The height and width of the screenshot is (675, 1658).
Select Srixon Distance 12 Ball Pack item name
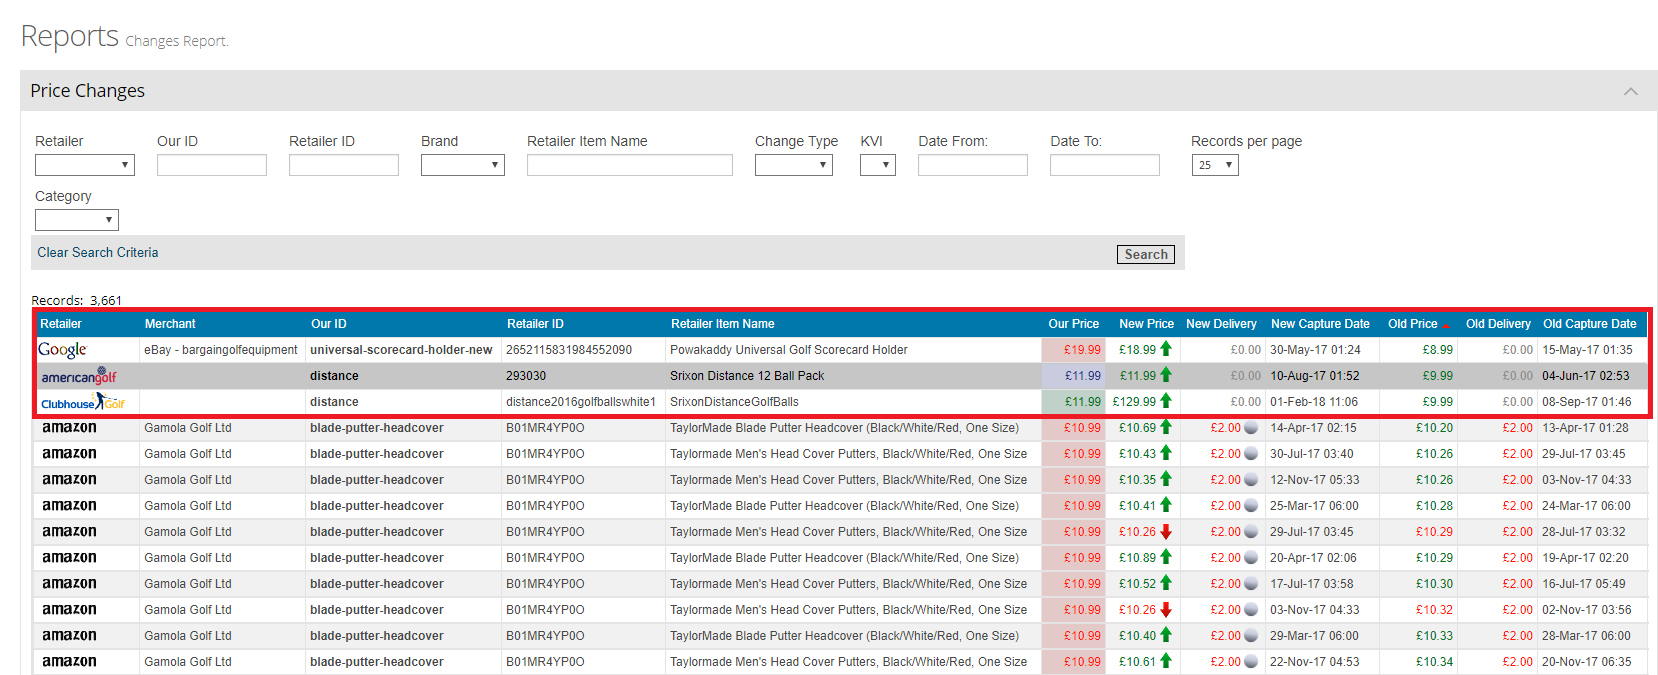[x=747, y=376]
